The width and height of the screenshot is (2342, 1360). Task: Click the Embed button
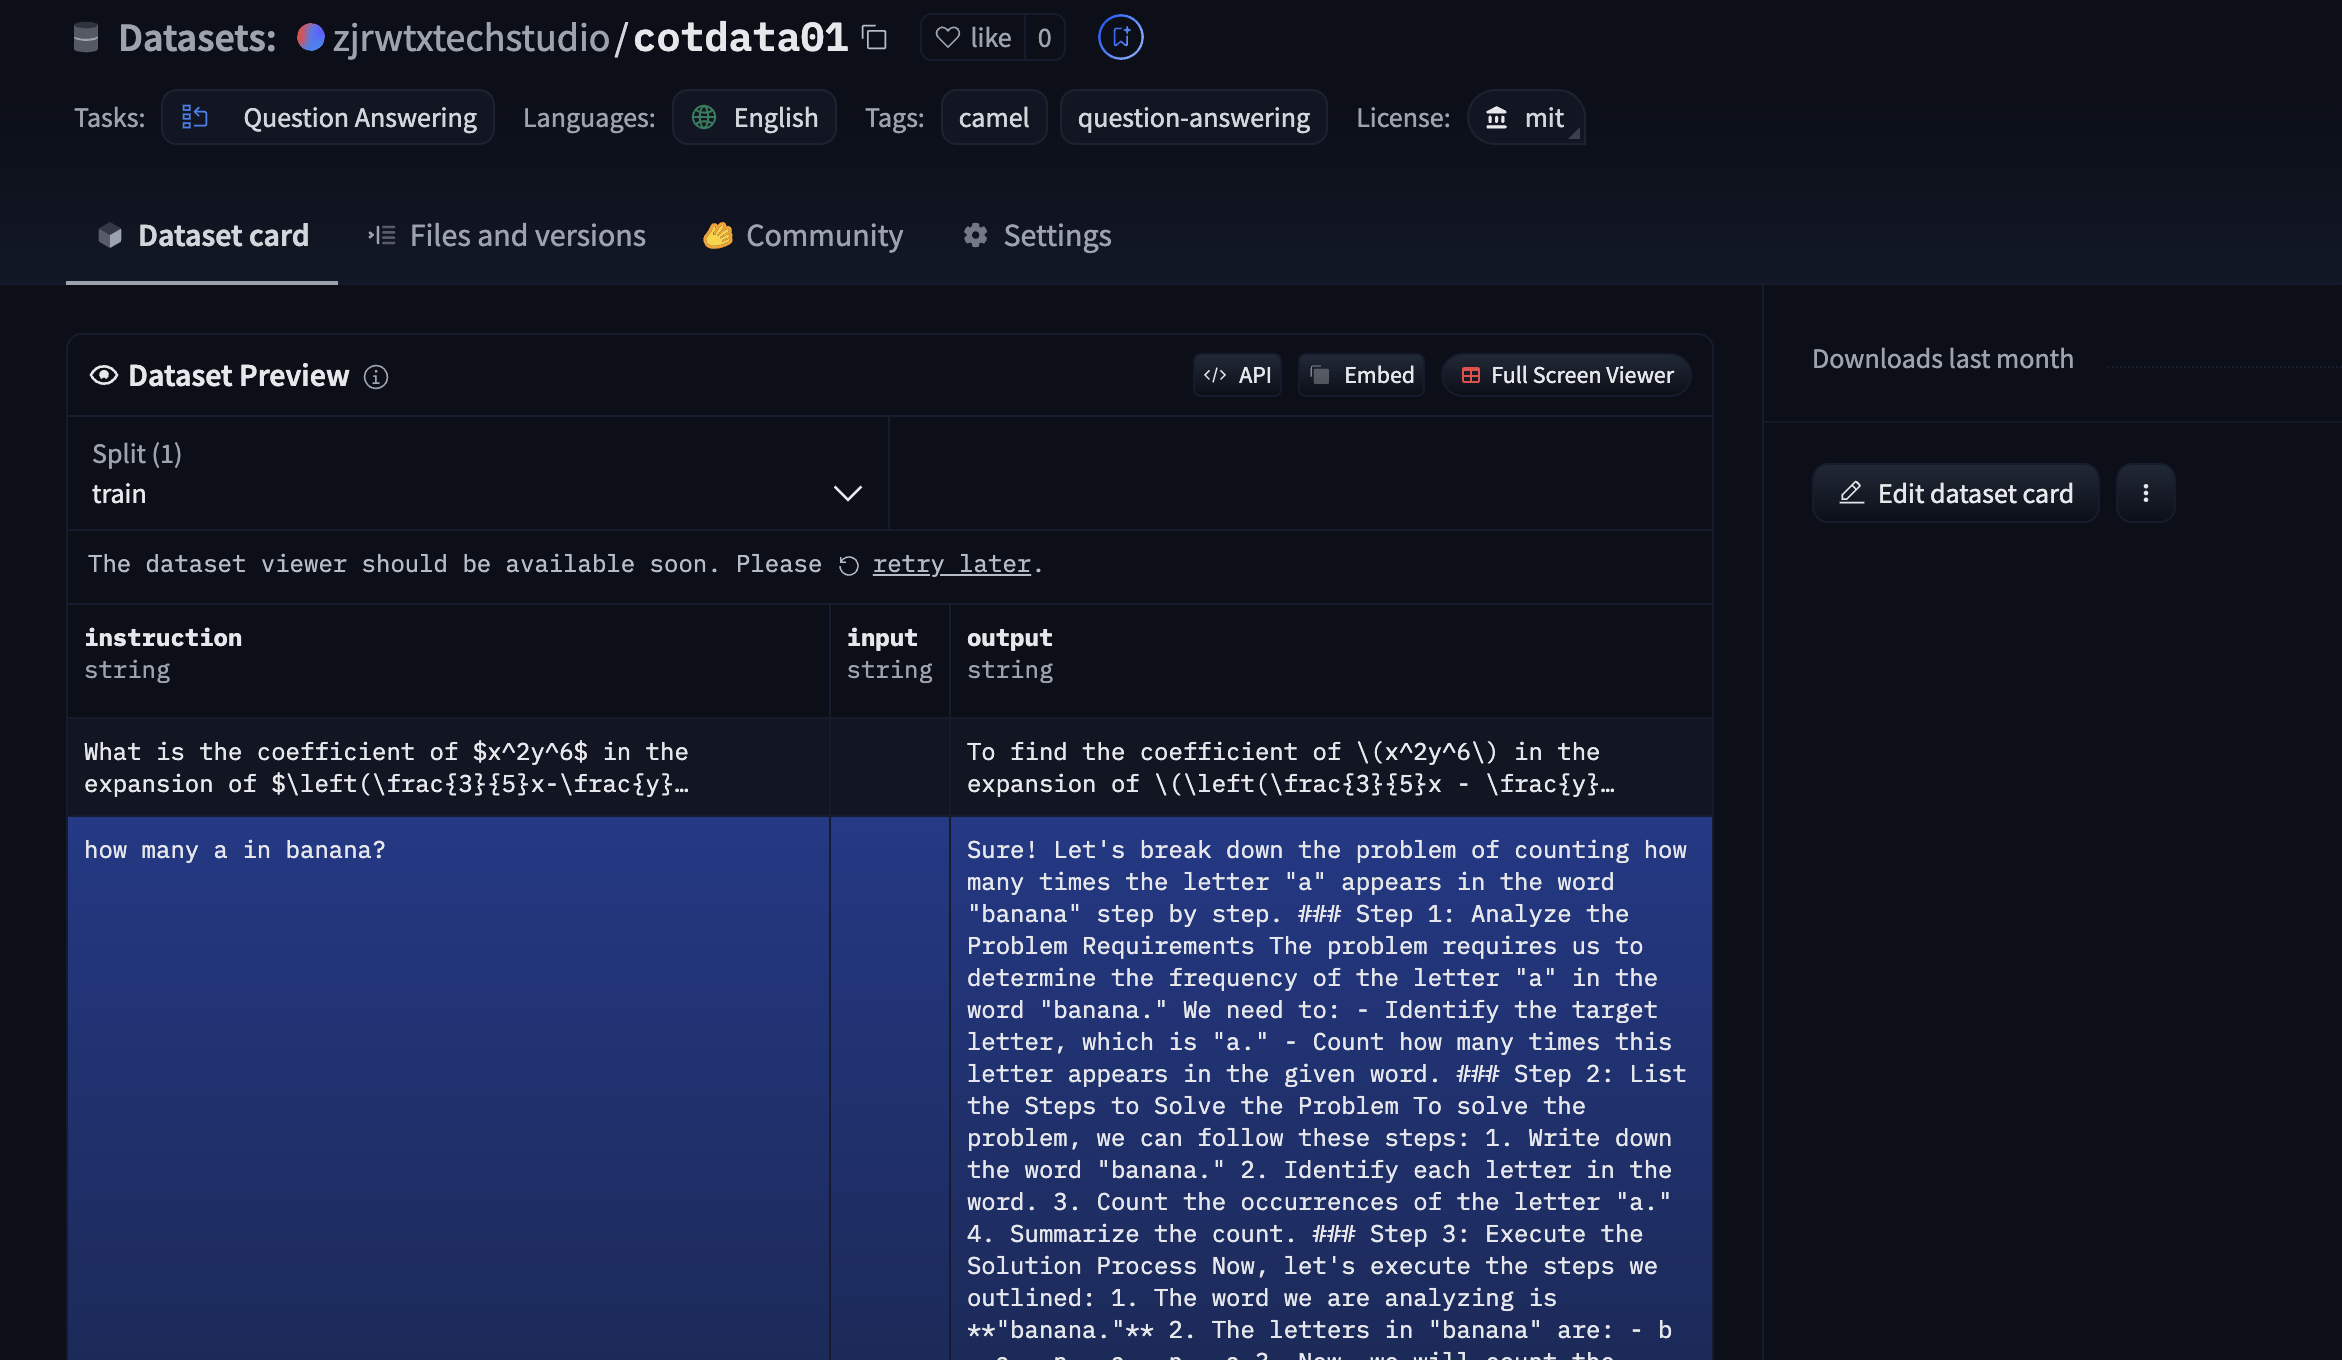1361,375
